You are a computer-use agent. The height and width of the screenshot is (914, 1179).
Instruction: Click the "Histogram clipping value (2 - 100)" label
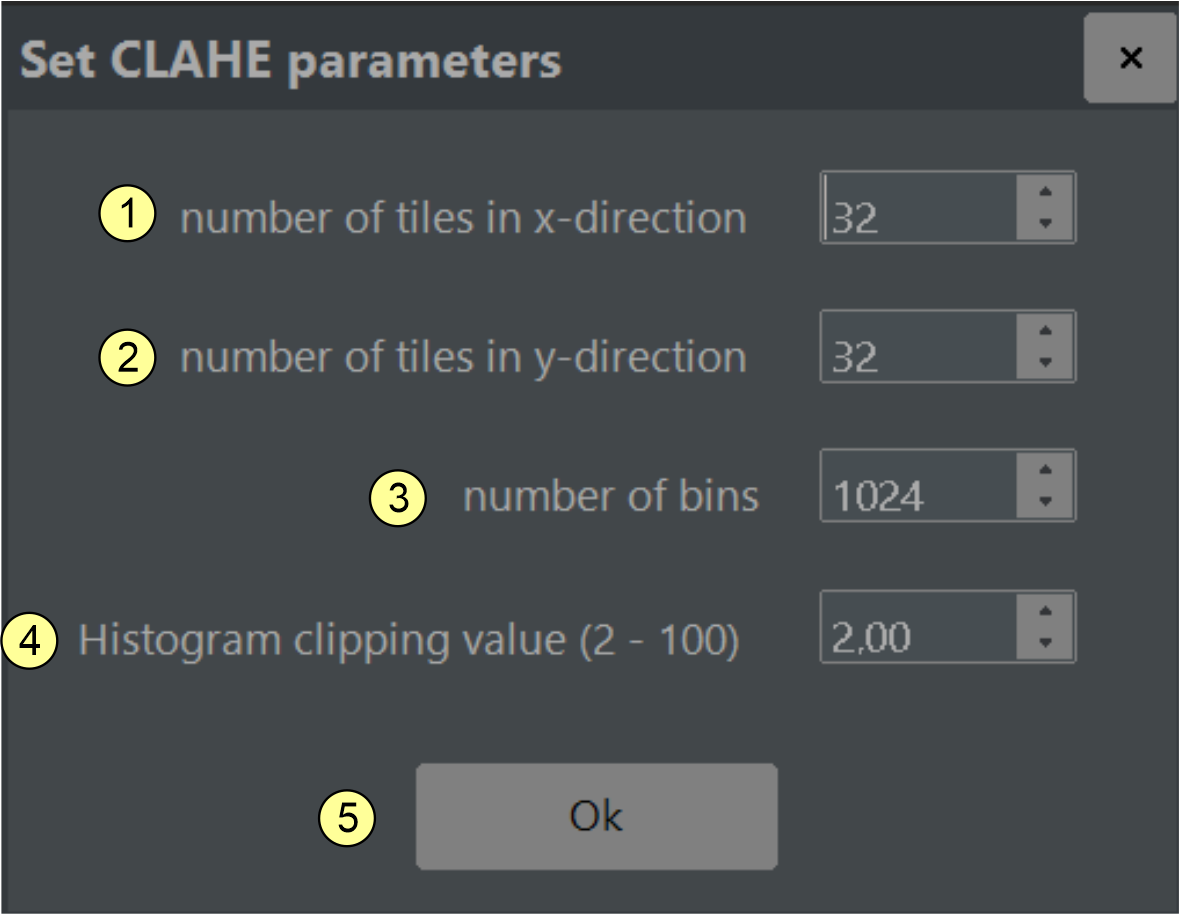click(409, 640)
